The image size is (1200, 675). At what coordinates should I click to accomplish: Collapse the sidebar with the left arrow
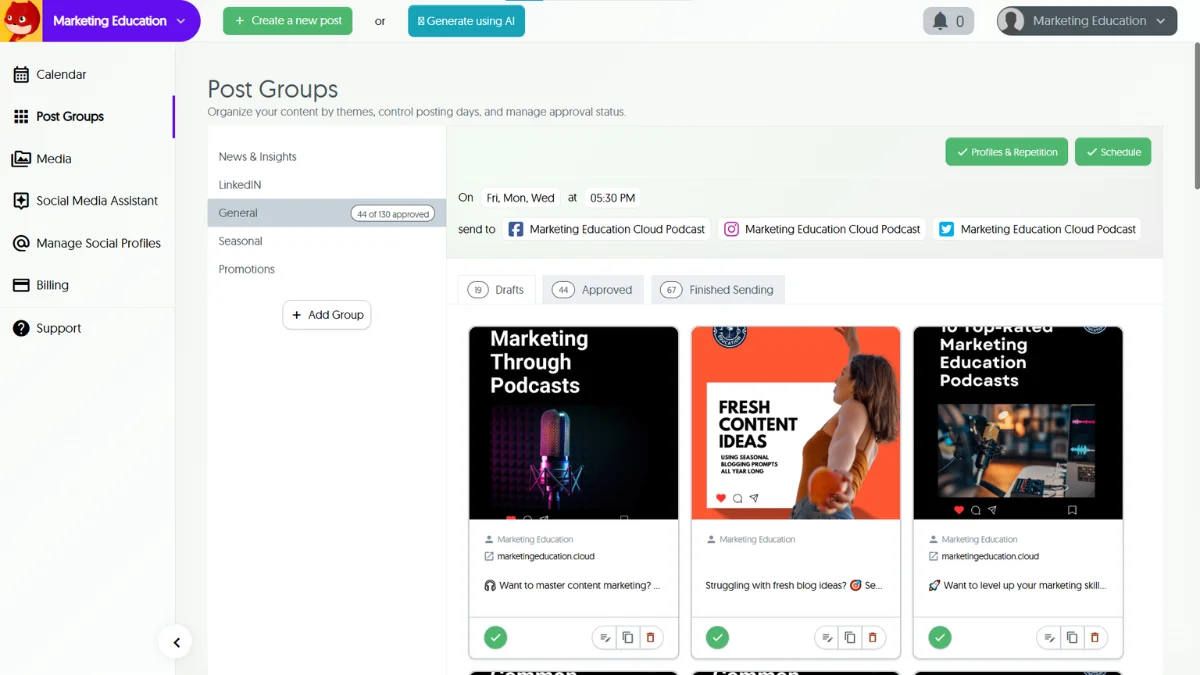pyautogui.click(x=176, y=643)
